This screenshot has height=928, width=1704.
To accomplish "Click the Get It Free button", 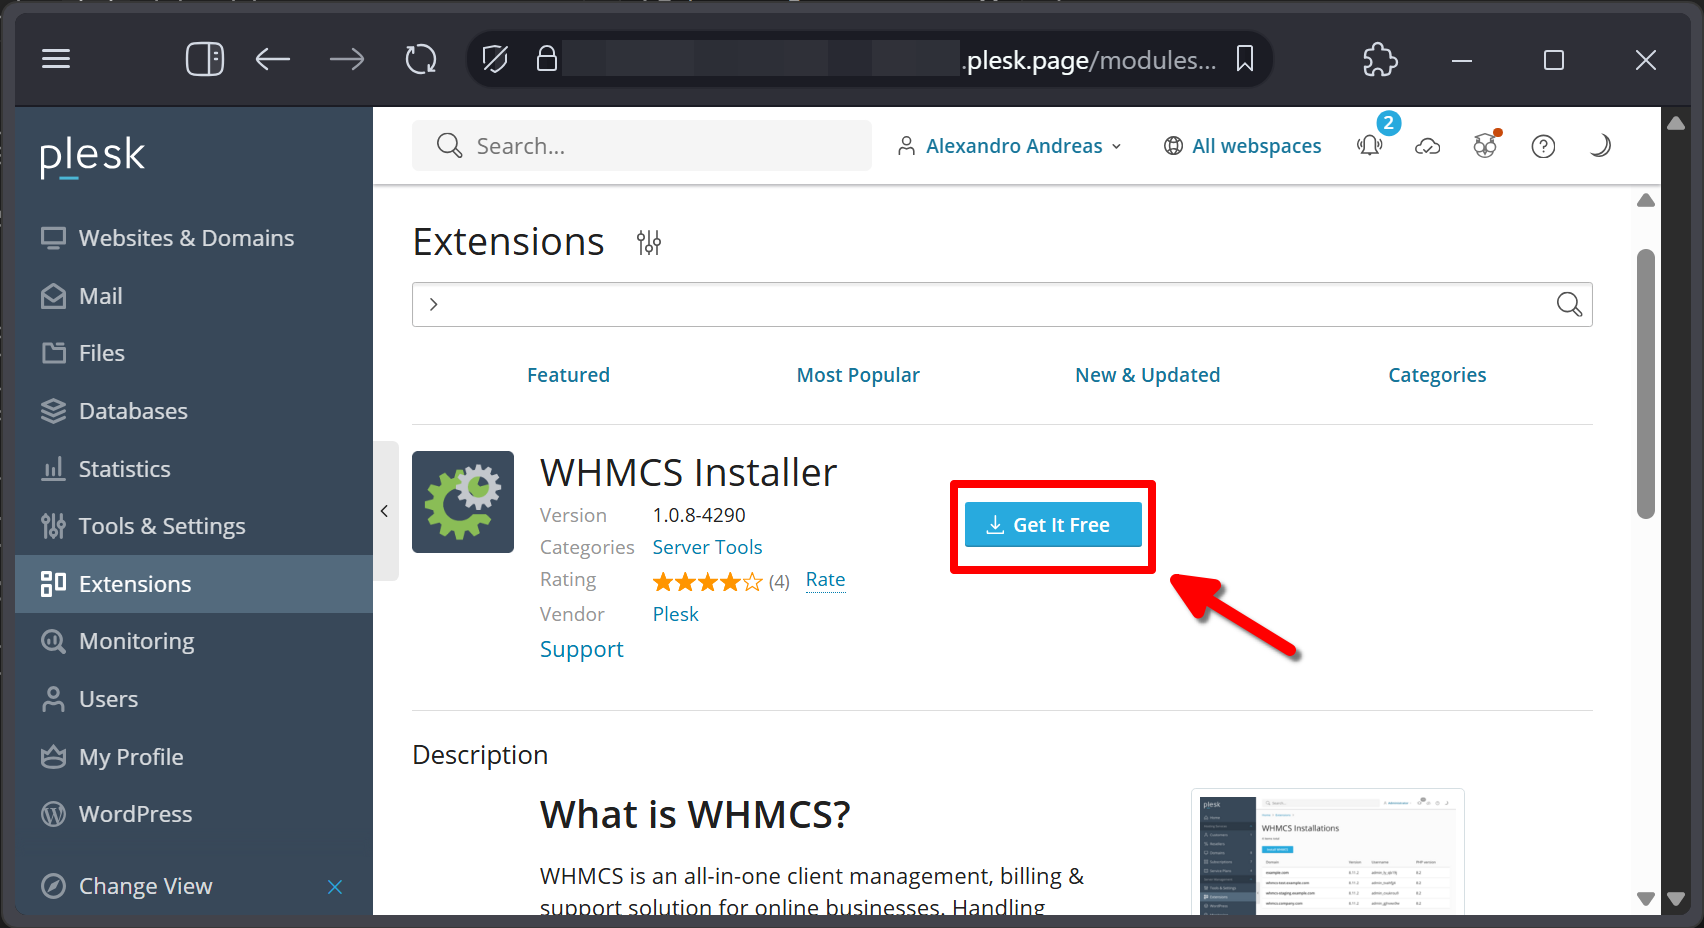I will click(1053, 525).
